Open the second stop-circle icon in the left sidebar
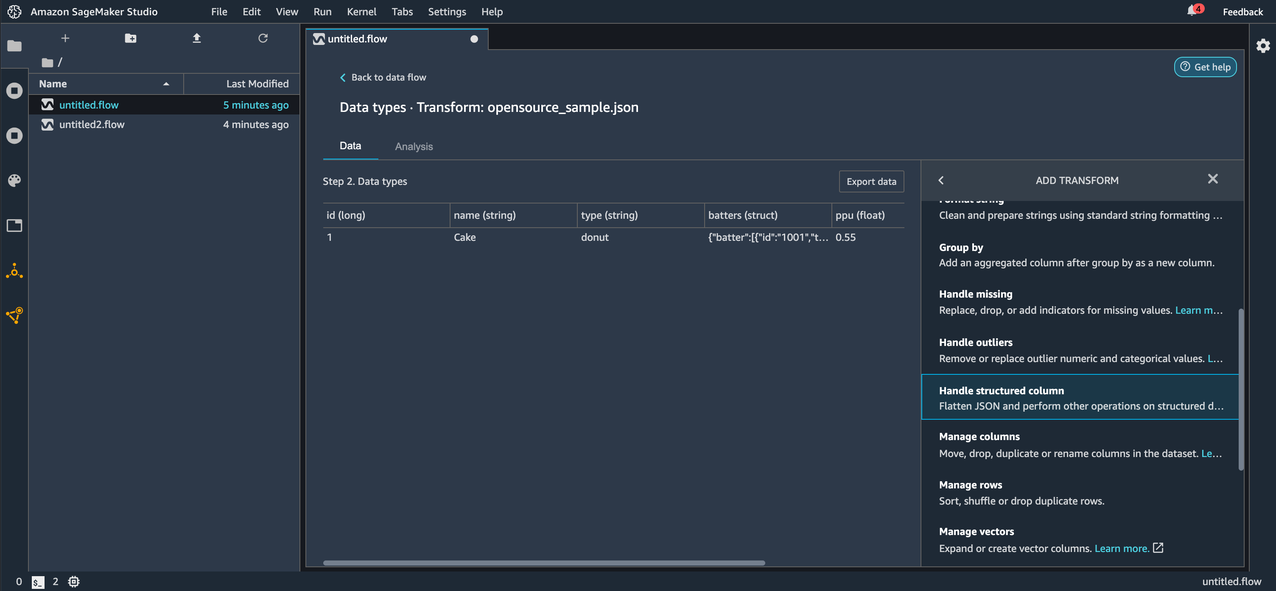The height and width of the screenshot is (591, 1276). 14,135
